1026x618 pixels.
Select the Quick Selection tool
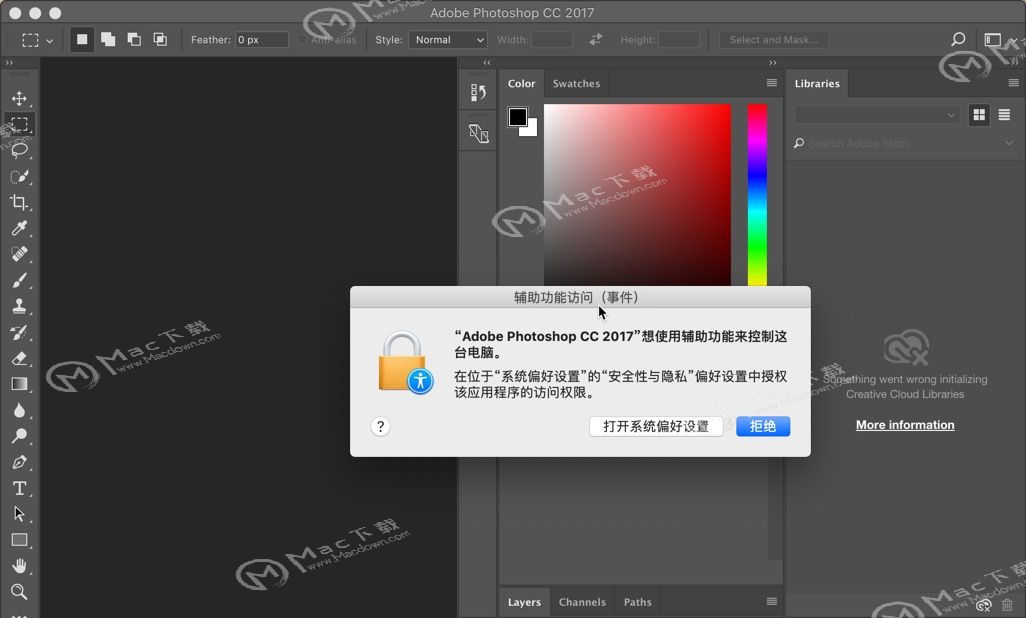point(19,176)
